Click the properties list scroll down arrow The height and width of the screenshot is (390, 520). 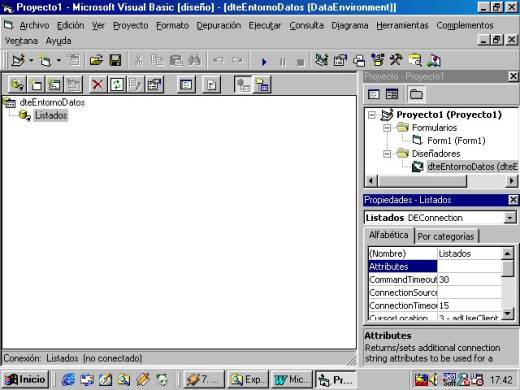507,313
